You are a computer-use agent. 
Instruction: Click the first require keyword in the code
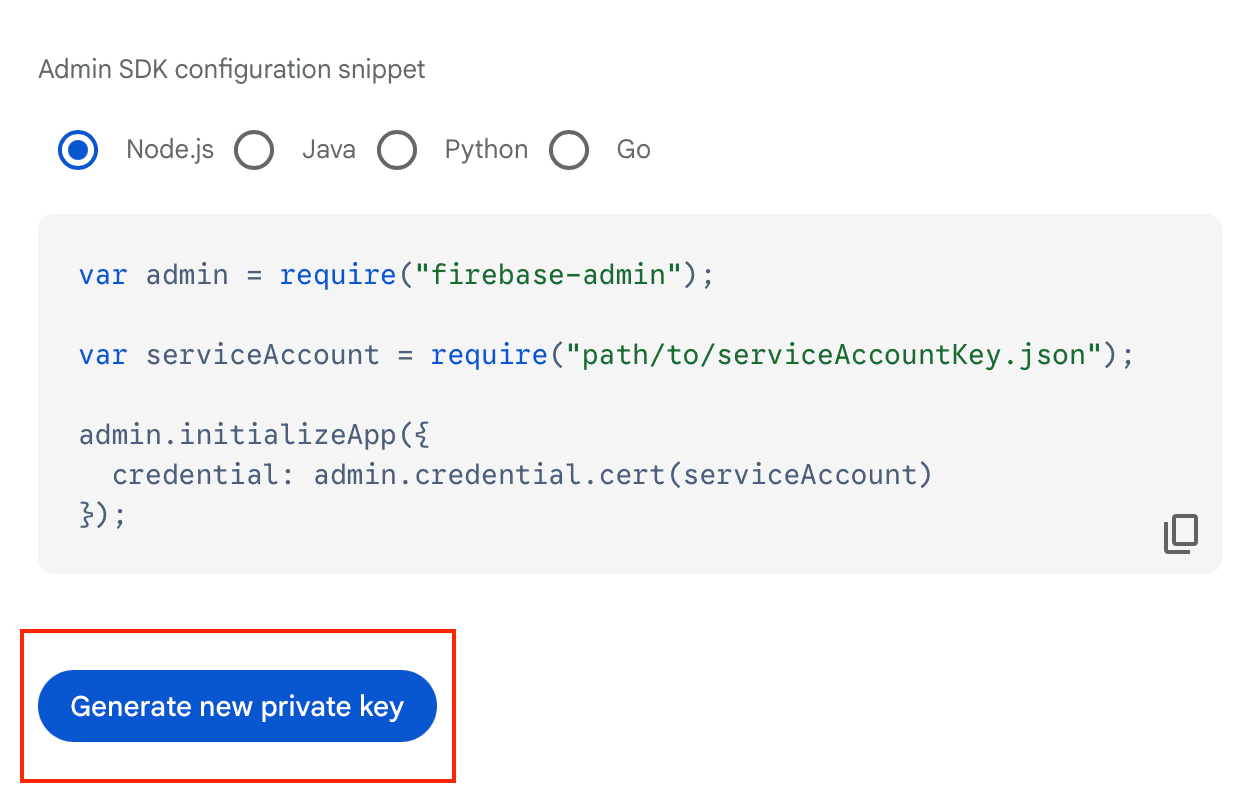338,274
